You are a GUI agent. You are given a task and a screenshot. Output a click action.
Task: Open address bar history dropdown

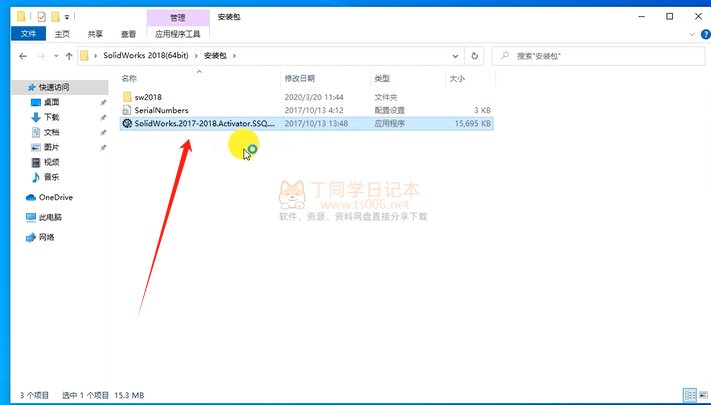tap(455, 56)
